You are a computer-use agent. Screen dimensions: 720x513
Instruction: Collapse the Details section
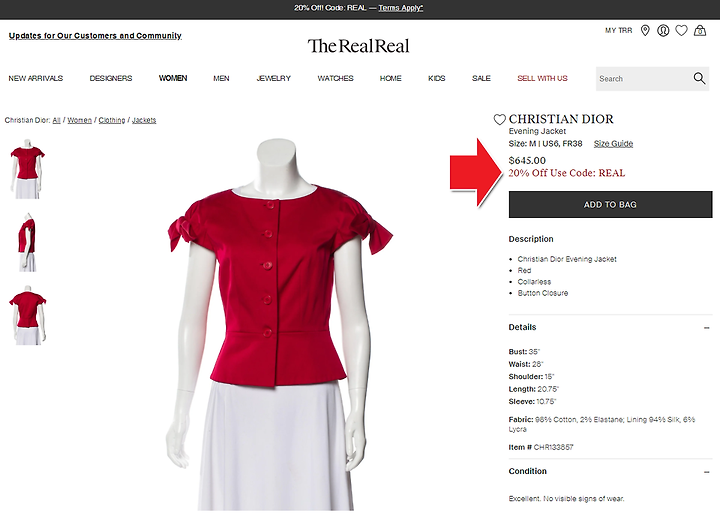706,327
